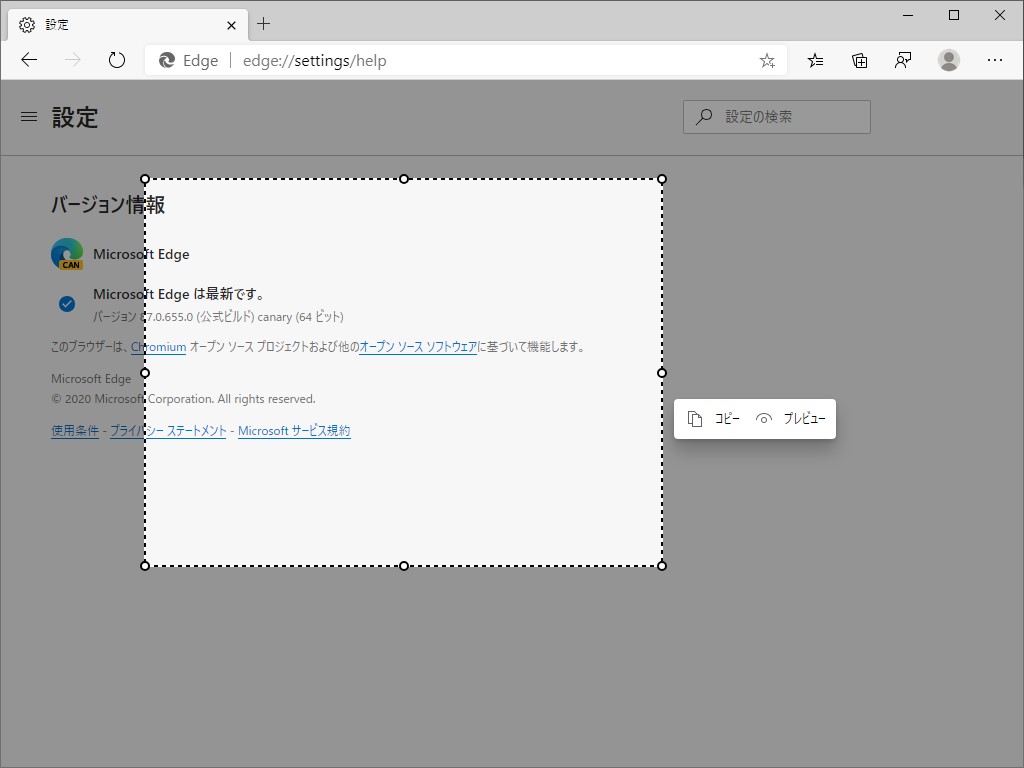Open the Microsoft サービス規約 link
The width and height of the screenshot is (1024, 768).
coord(294,431)
